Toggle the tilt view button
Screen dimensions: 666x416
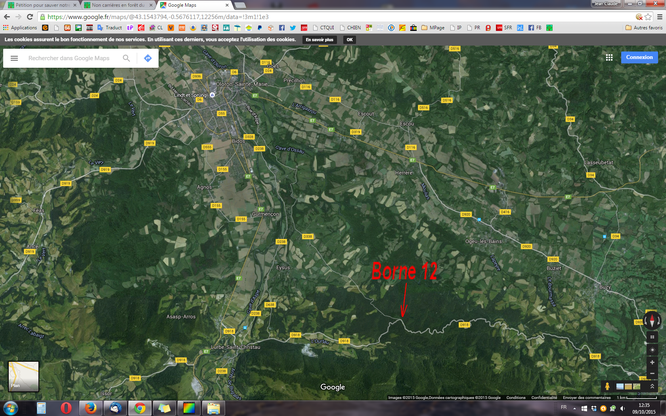tap(652, 337)
